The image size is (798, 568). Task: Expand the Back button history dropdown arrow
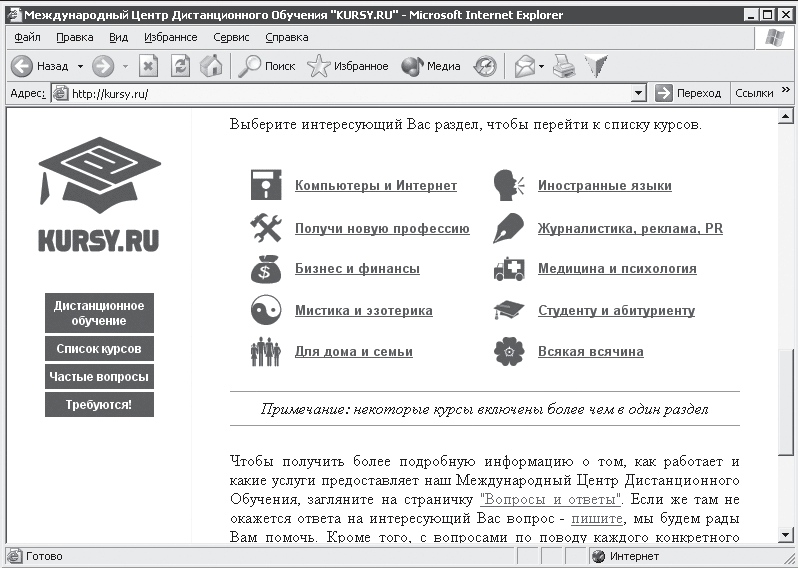[80, 66]
